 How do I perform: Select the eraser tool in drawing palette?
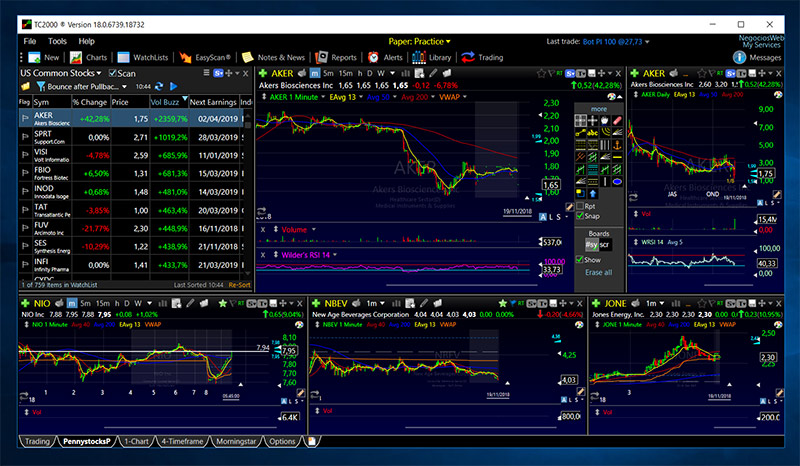(x=617, y=120)
